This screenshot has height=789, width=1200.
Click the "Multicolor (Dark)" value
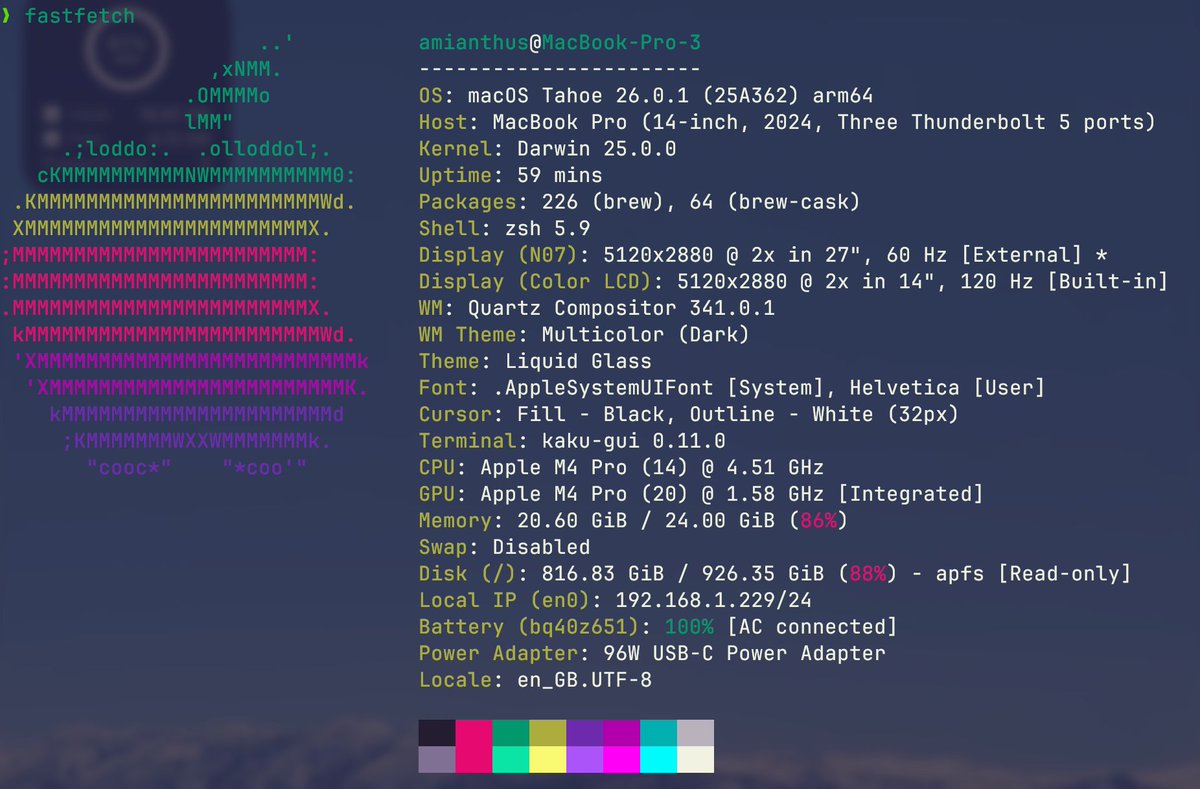[646, 334]
